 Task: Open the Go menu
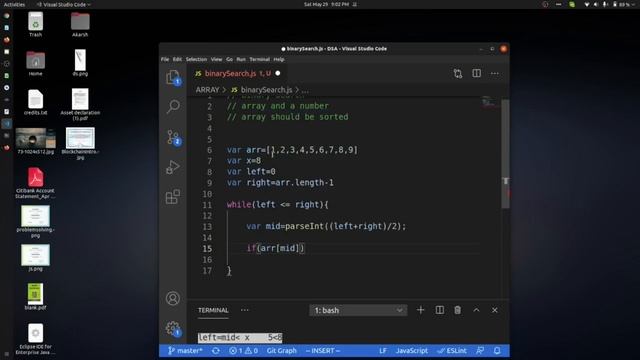click(229, 59)
